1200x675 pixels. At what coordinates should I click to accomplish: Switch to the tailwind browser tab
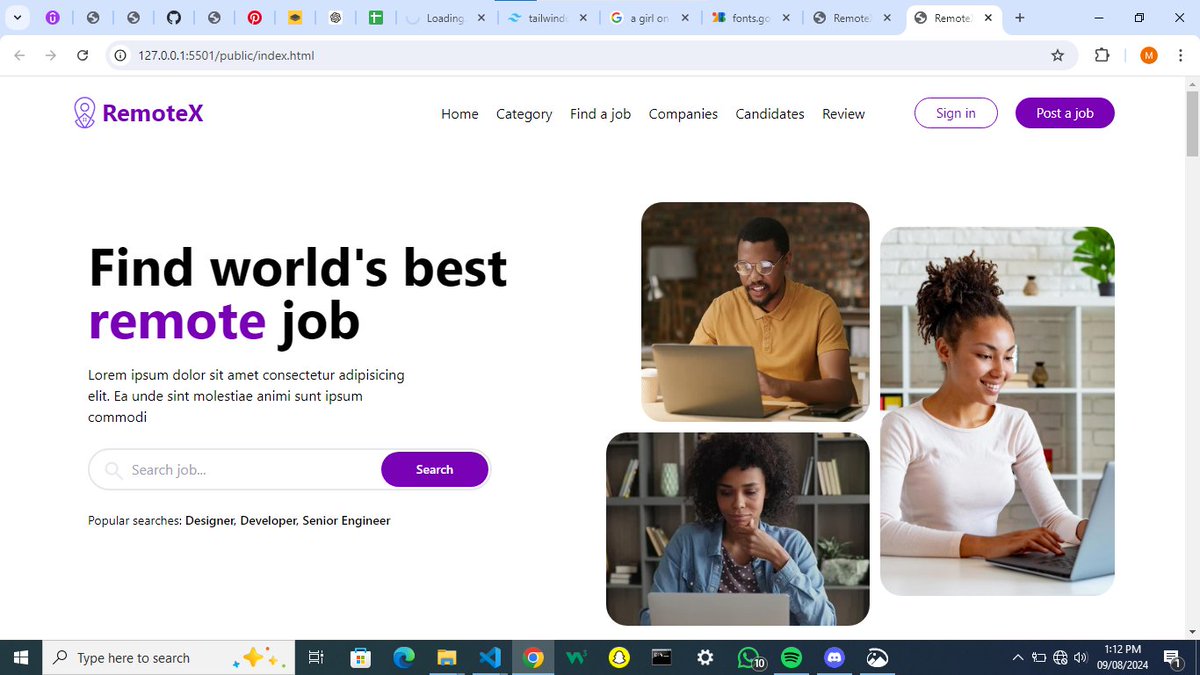[x=548, y=18]
